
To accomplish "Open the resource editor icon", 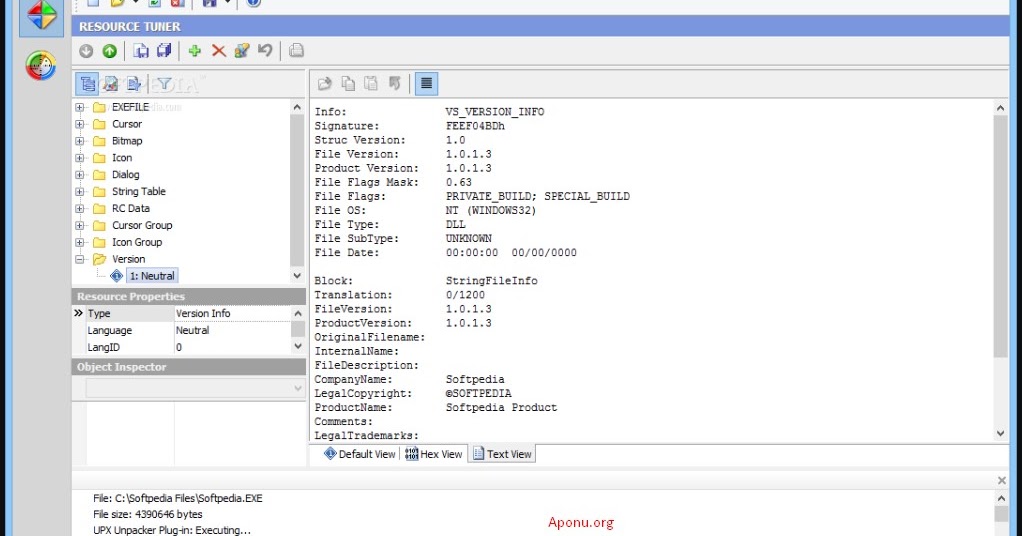I will (x=242, y=51).
